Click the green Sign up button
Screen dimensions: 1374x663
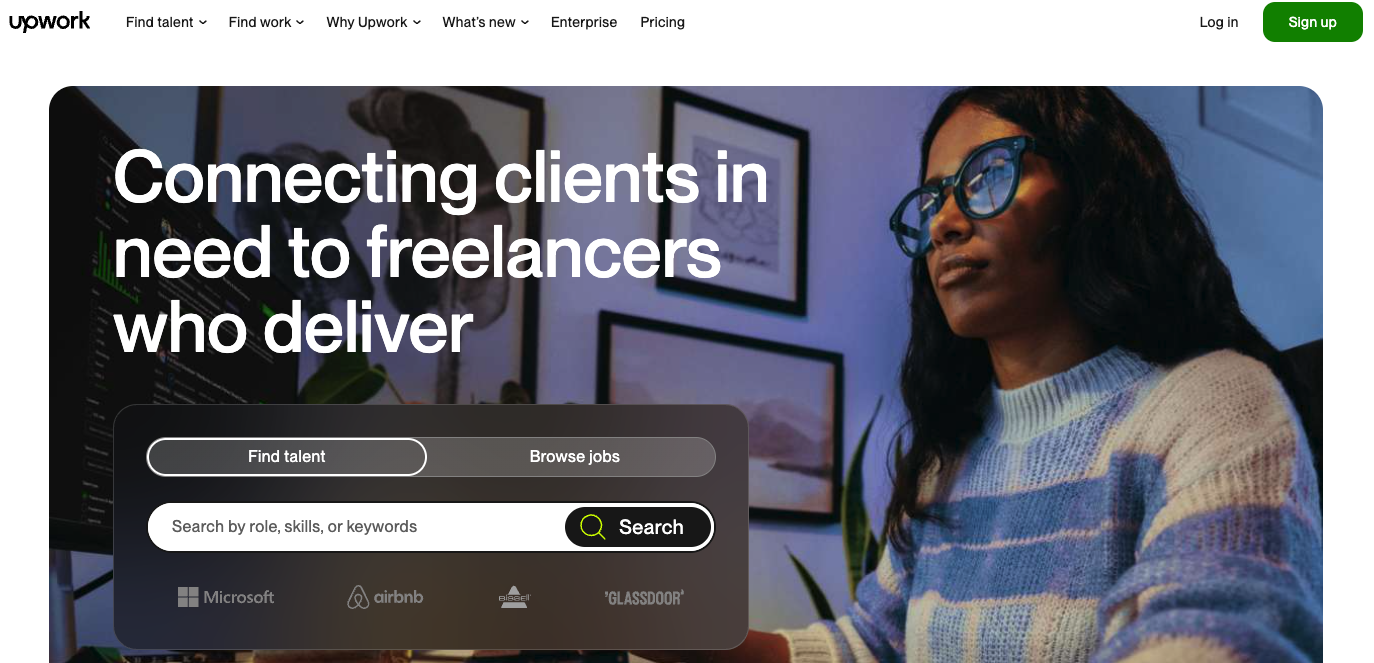tap(1312, 22)
